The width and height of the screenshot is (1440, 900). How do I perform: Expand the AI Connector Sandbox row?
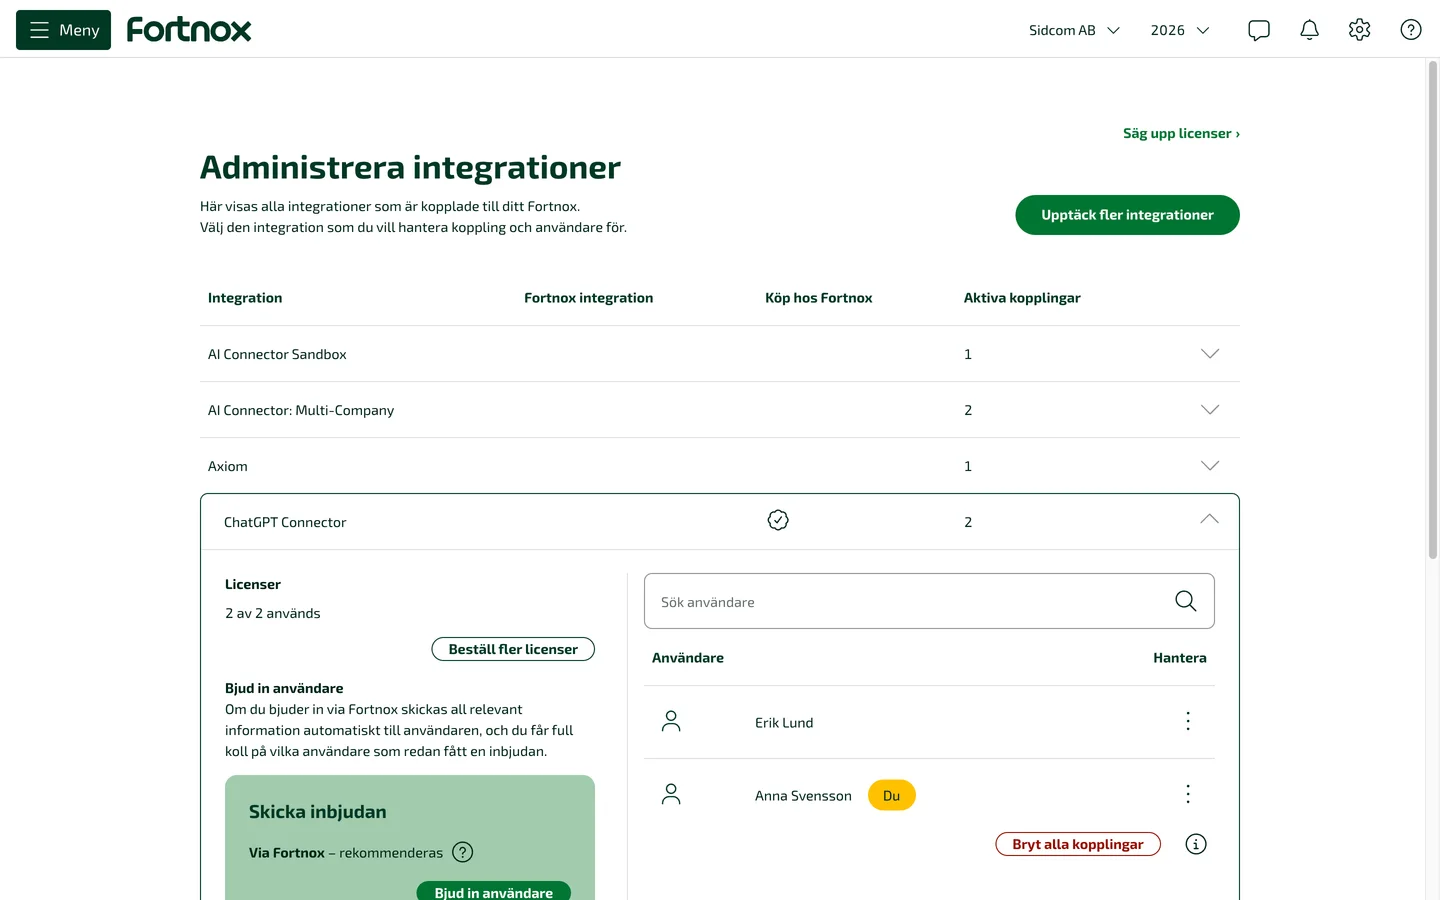tap(1210, 354)
